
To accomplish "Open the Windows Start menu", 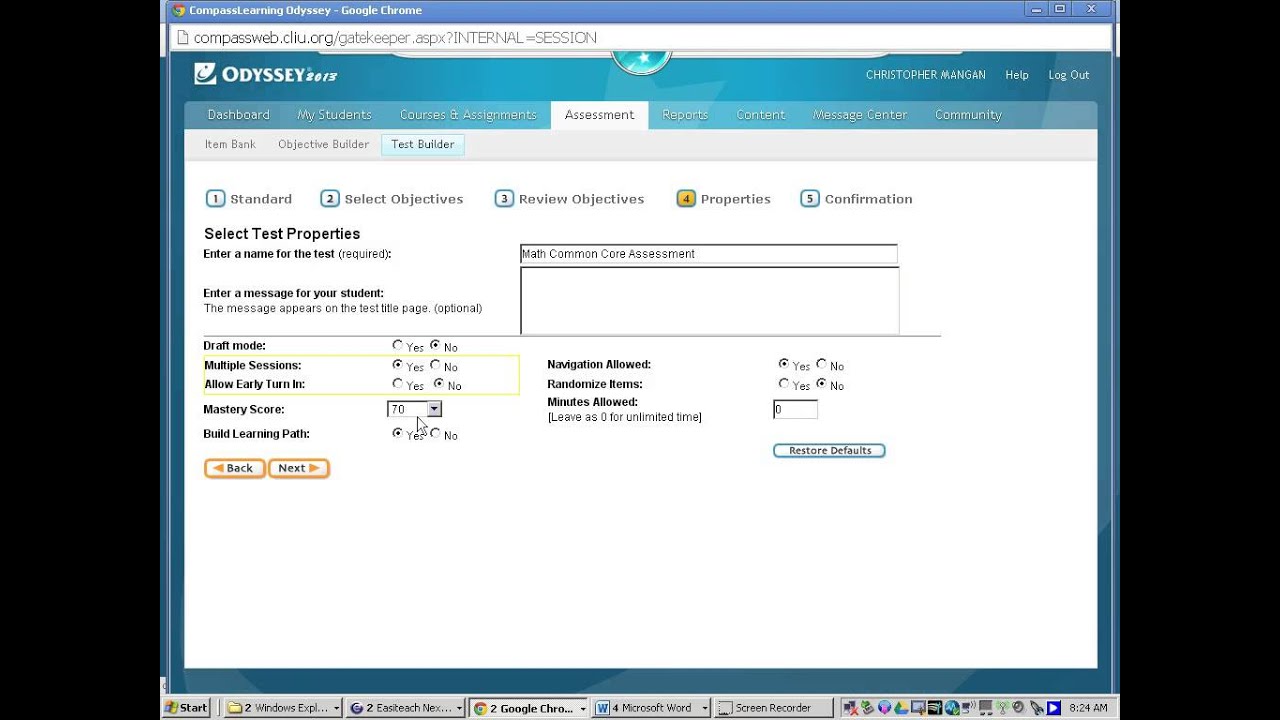I will 187,708.
